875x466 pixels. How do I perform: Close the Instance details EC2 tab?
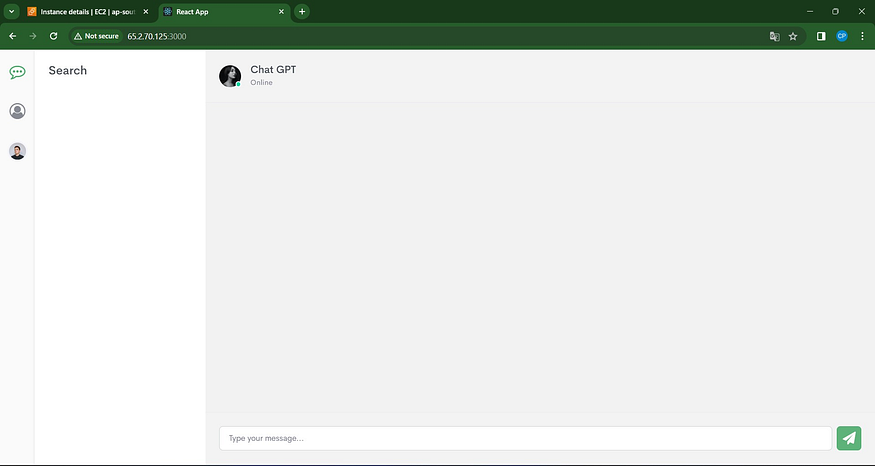[x=146, y=12]
